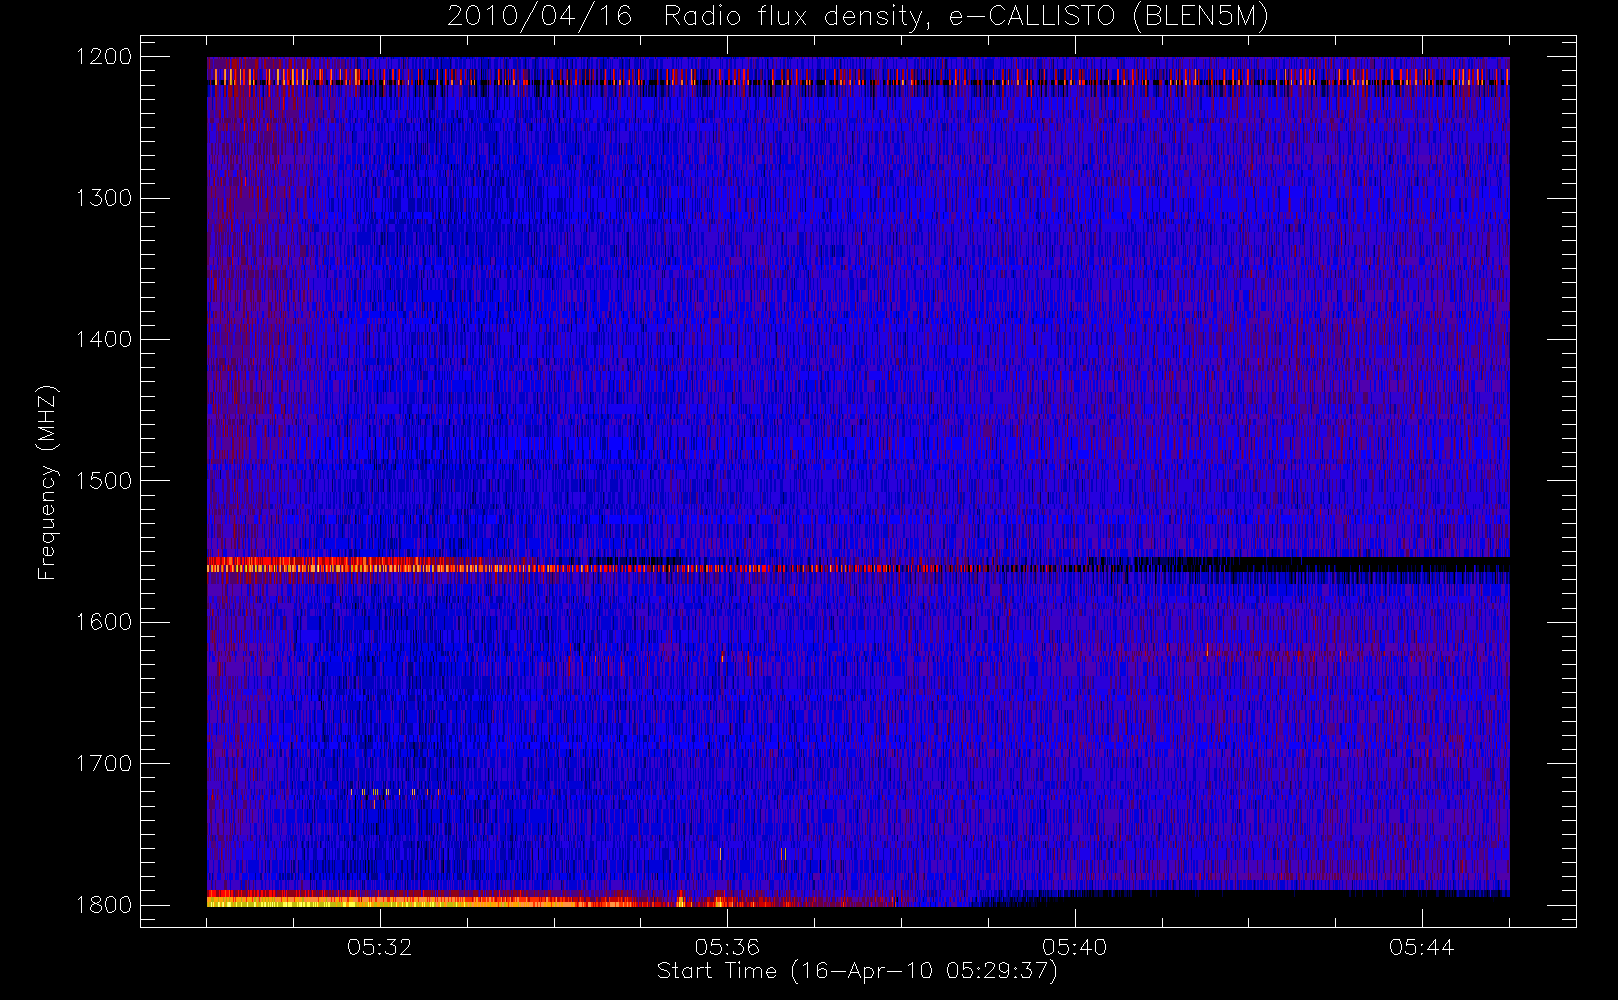Click the 05:32 time tick label
1618x1000 pixels.
380,947
